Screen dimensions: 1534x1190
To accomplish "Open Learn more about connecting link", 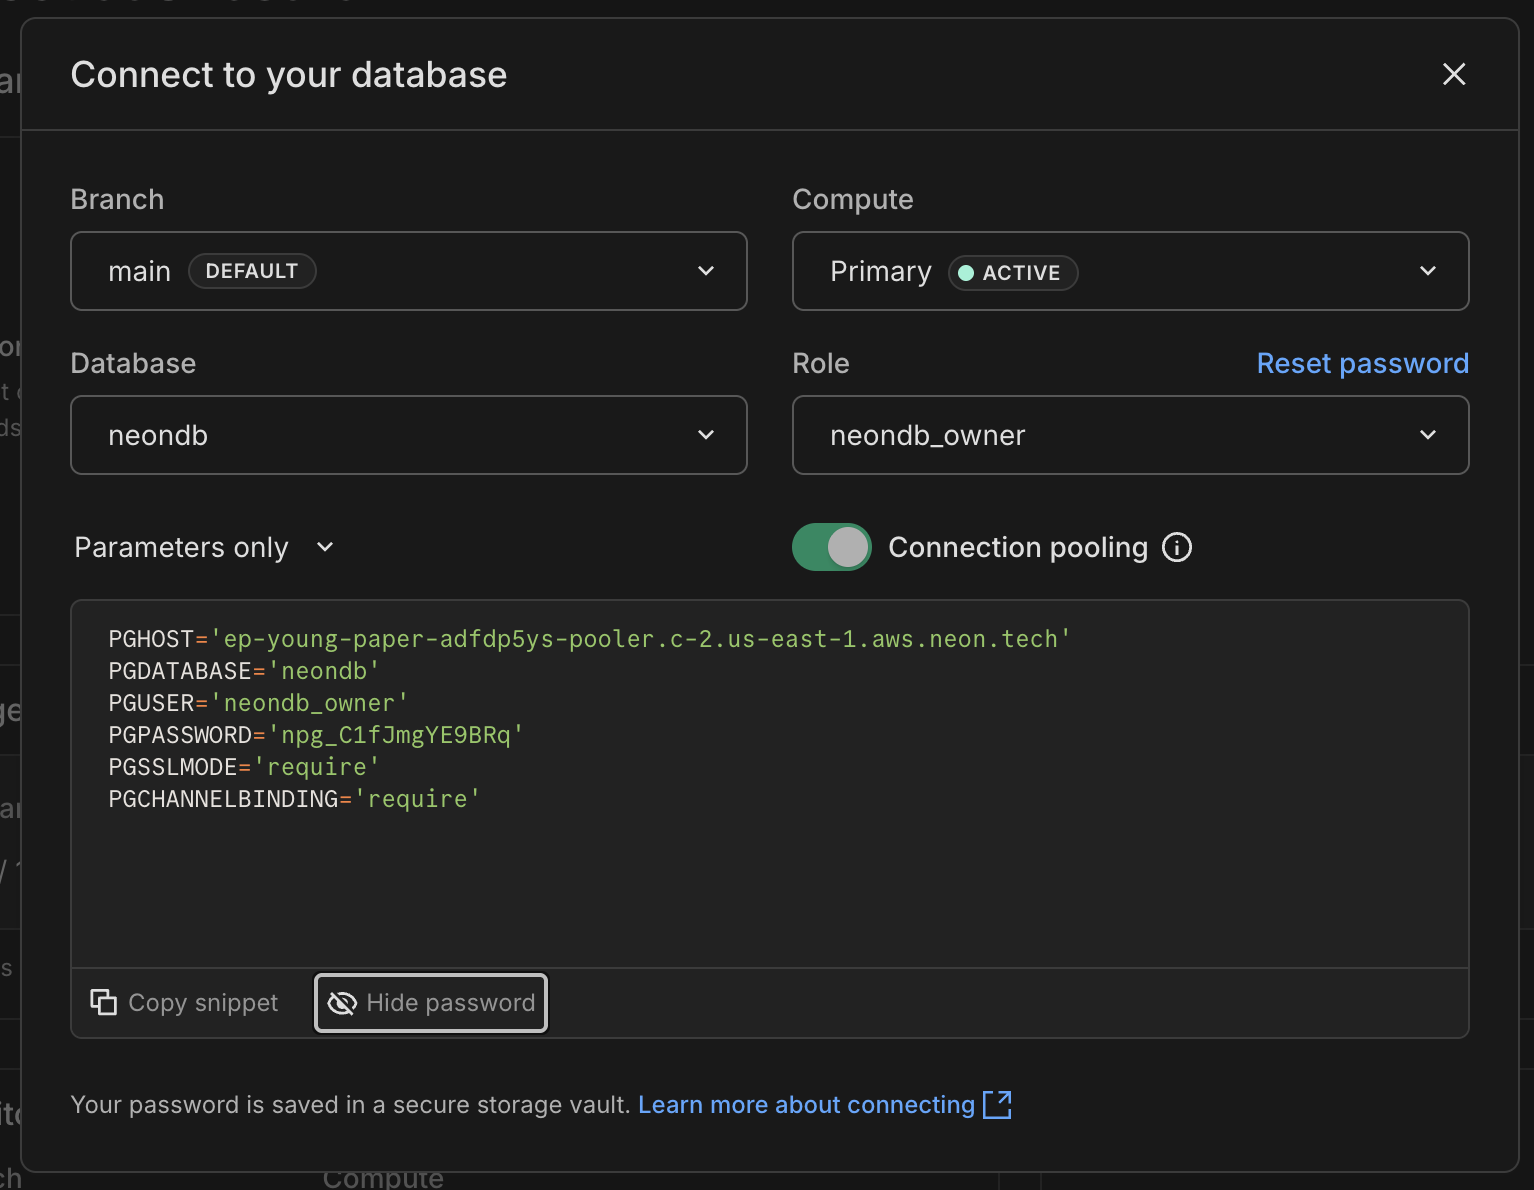I will click(806, 1105).
